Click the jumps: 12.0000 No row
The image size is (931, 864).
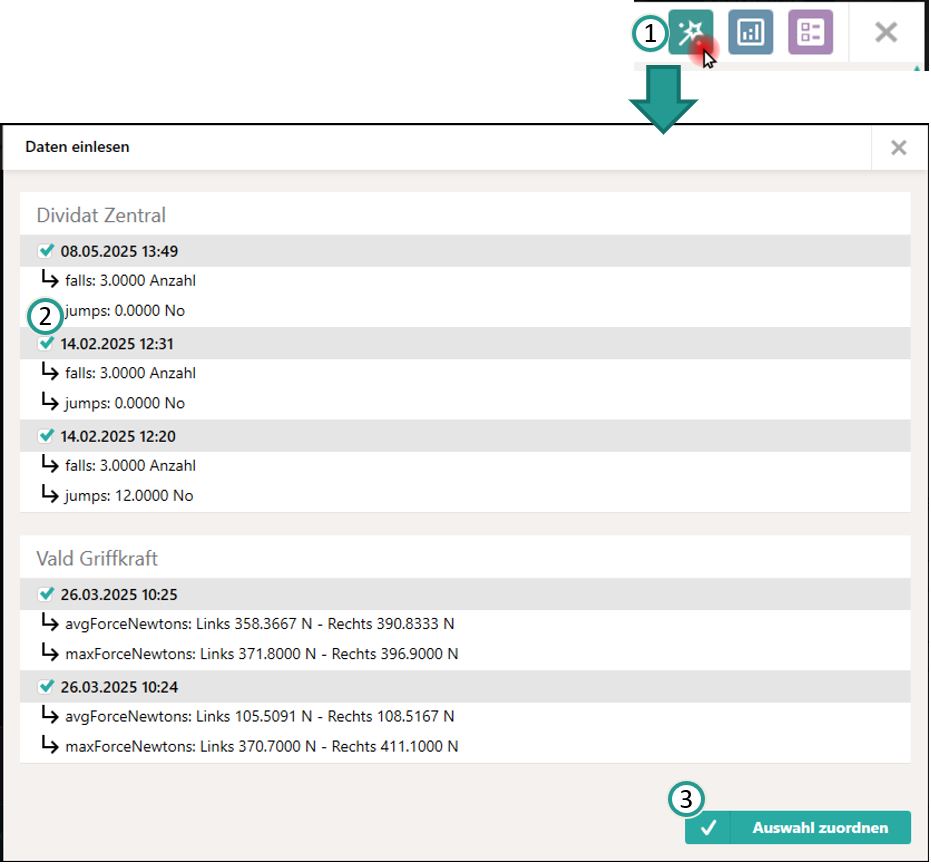click(129, 496)
